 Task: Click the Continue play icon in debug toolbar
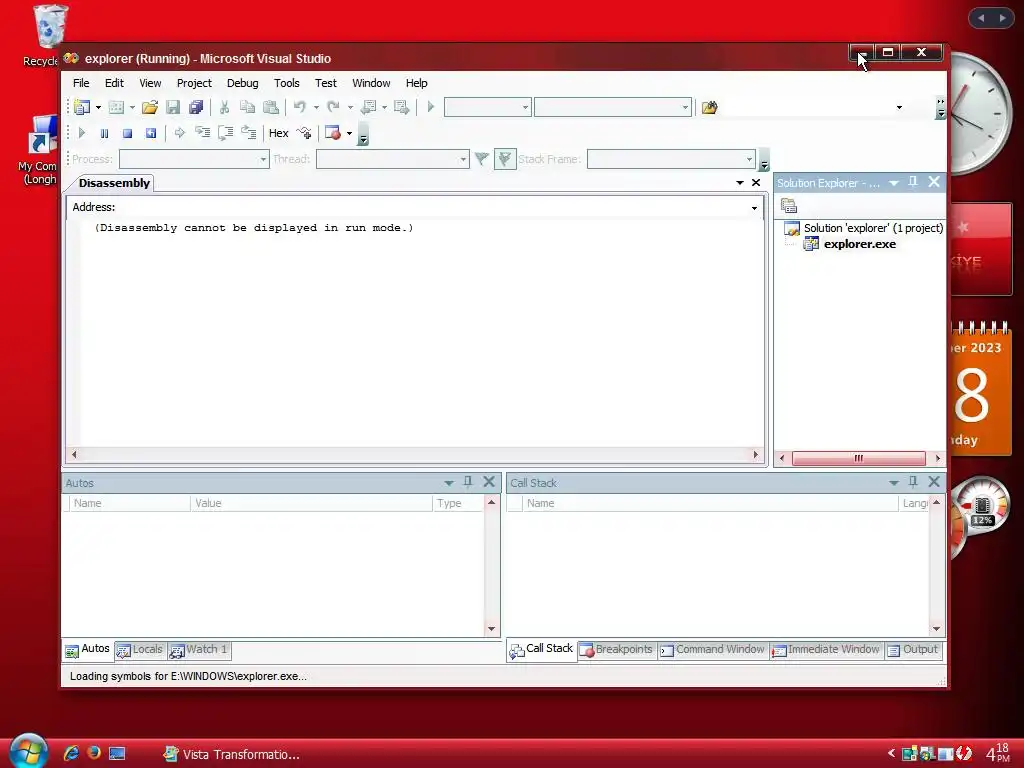coord(82,133)
